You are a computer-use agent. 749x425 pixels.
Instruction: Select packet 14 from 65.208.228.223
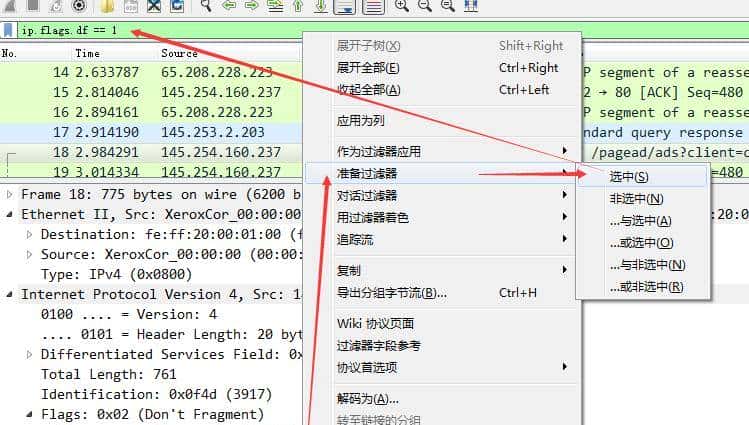[151, 73]
